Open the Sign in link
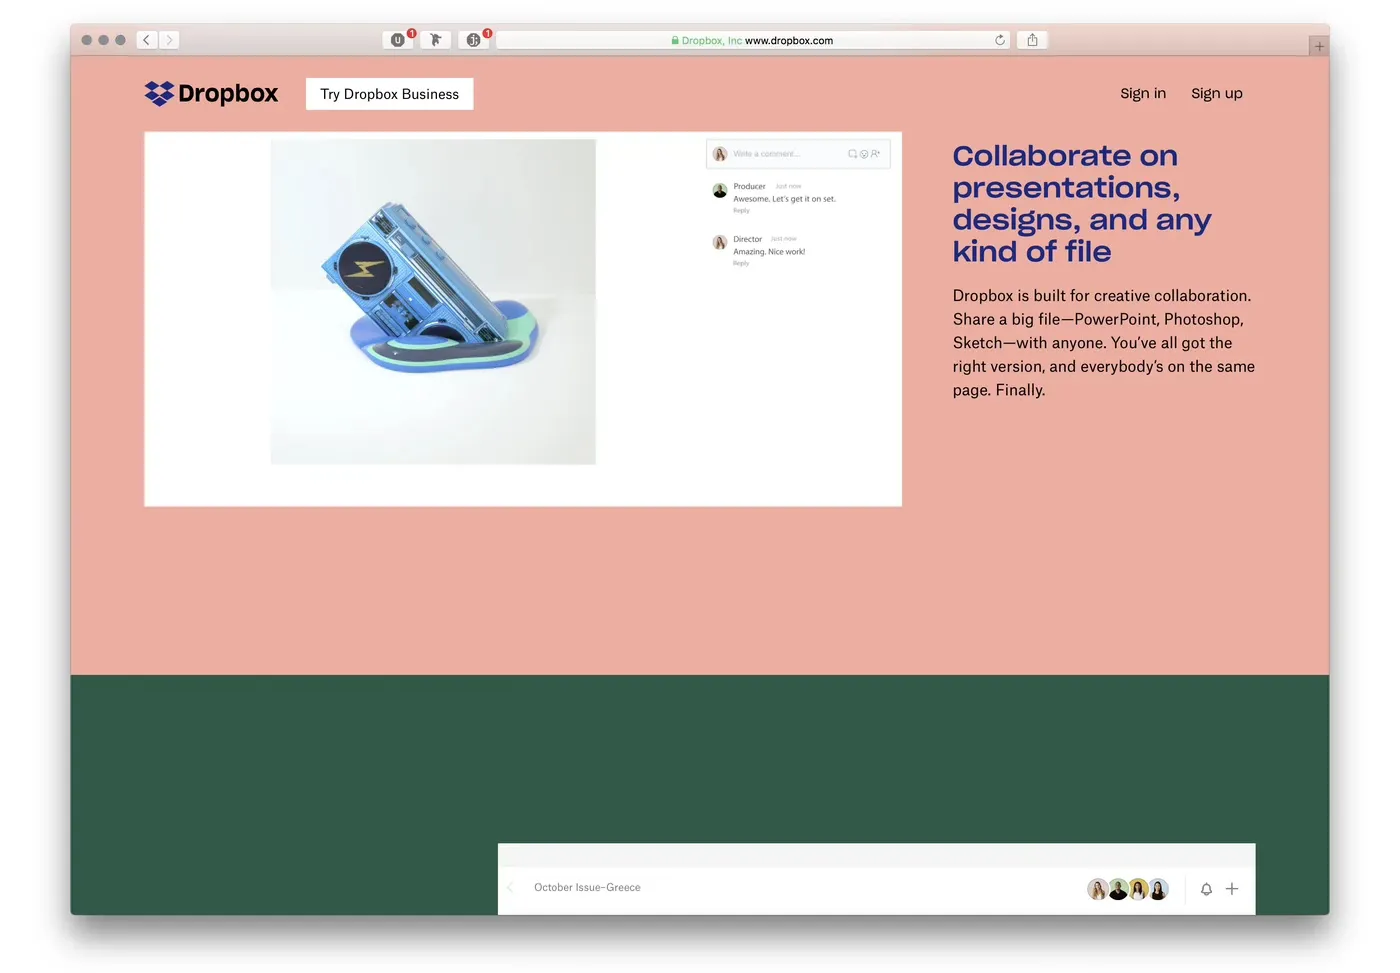 click(x=1142, y=93)
